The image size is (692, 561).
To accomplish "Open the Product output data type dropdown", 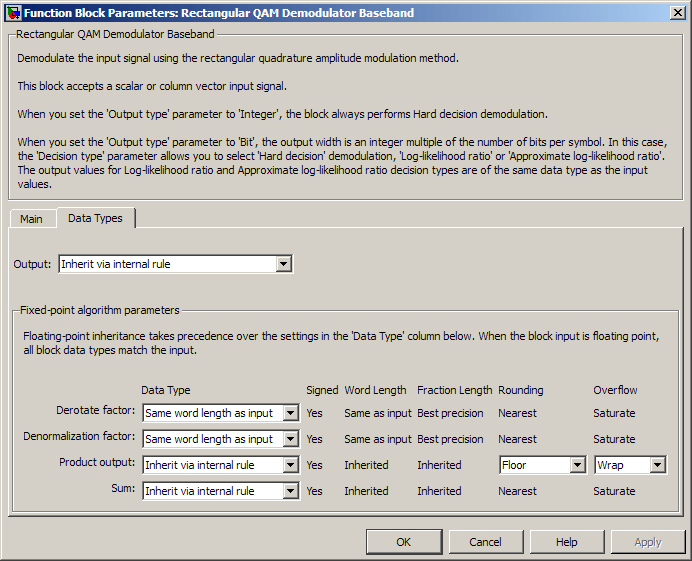I will click(221, 465).
